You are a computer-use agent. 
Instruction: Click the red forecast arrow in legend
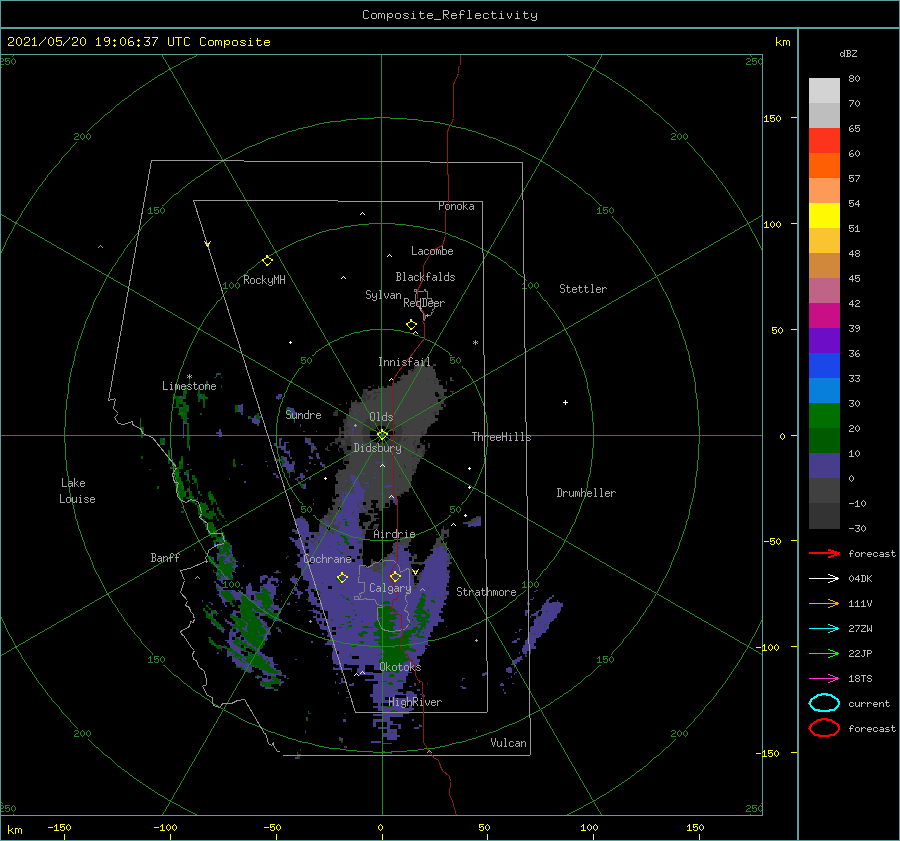[x=824, y=553]
